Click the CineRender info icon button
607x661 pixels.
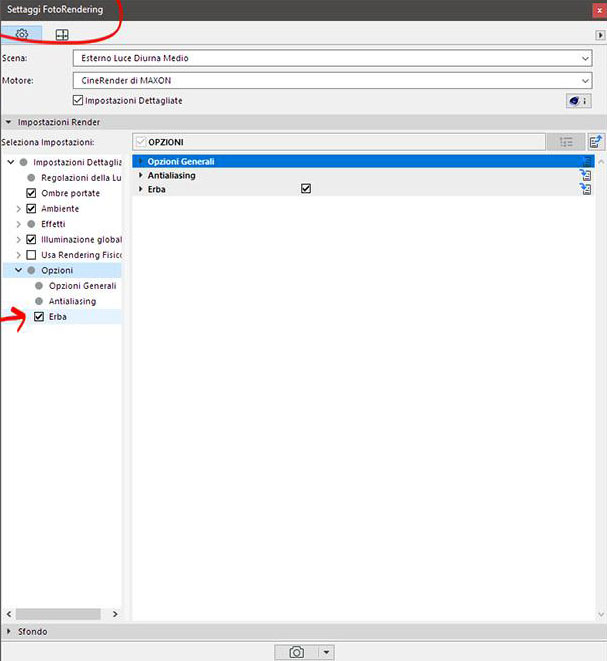(x=578, y=101)
